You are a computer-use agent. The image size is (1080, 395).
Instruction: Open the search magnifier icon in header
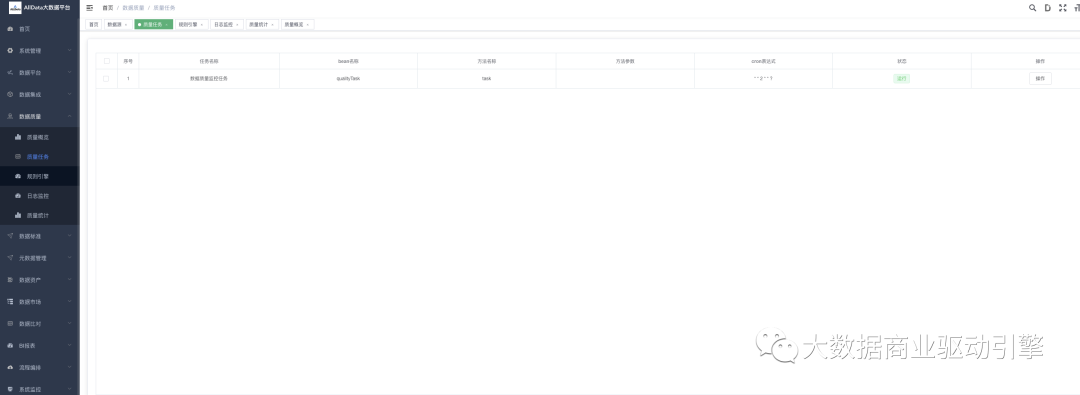click(x=1032, y=8)
